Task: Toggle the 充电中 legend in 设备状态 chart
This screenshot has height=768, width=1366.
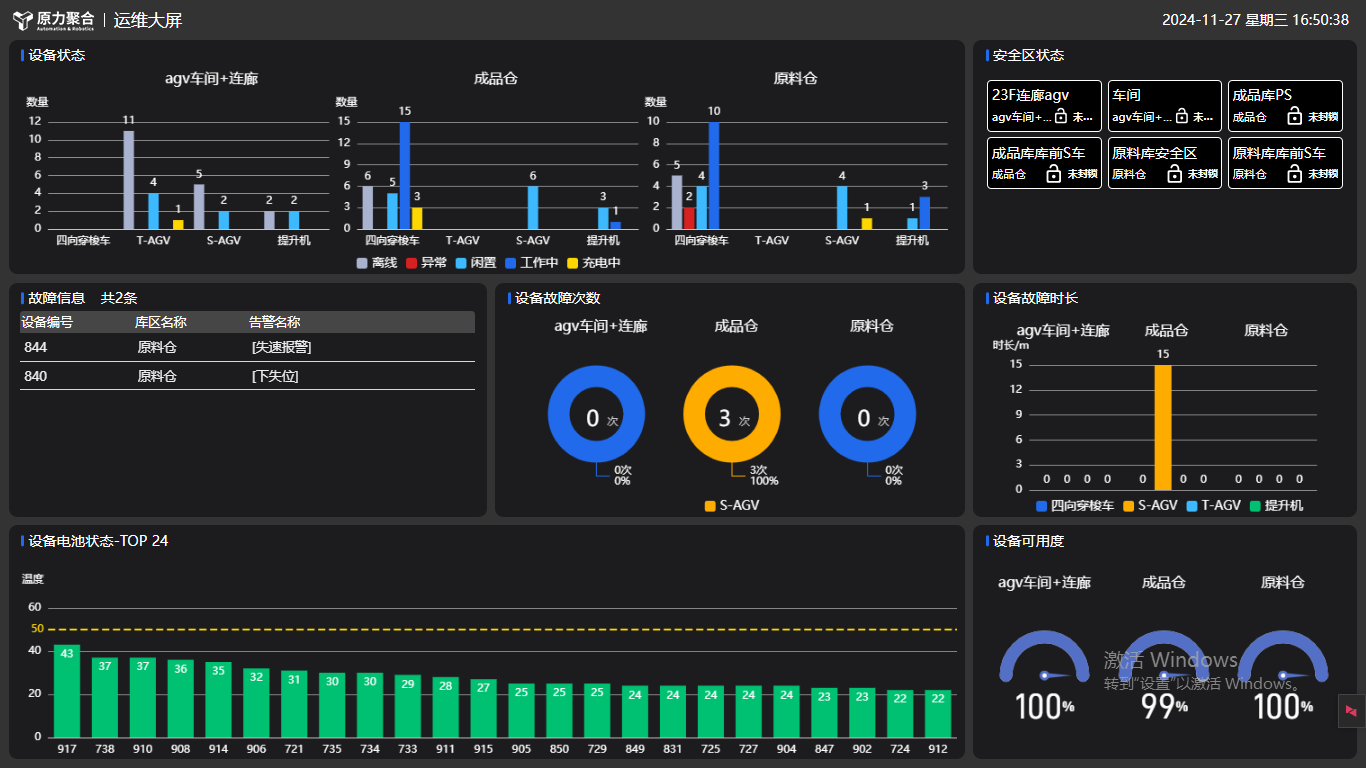Action: pos(593,263)
